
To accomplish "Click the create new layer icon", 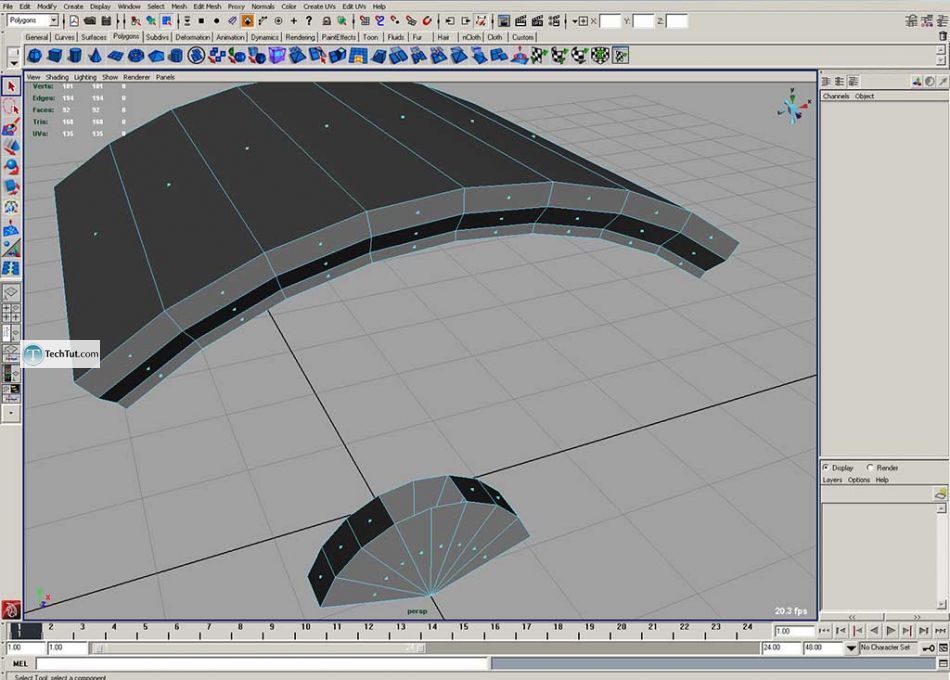I will pyautogui.click(x=940, y=493).
